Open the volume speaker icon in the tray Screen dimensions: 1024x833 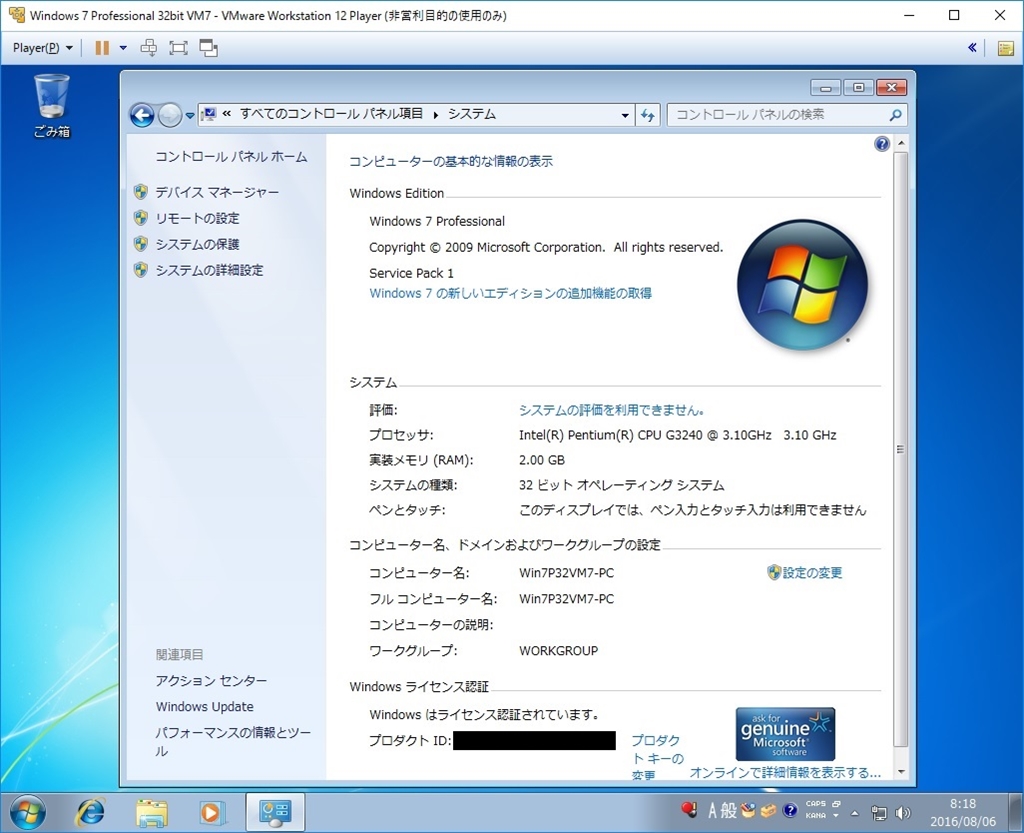pyautogui.click(x=903, y=813)
